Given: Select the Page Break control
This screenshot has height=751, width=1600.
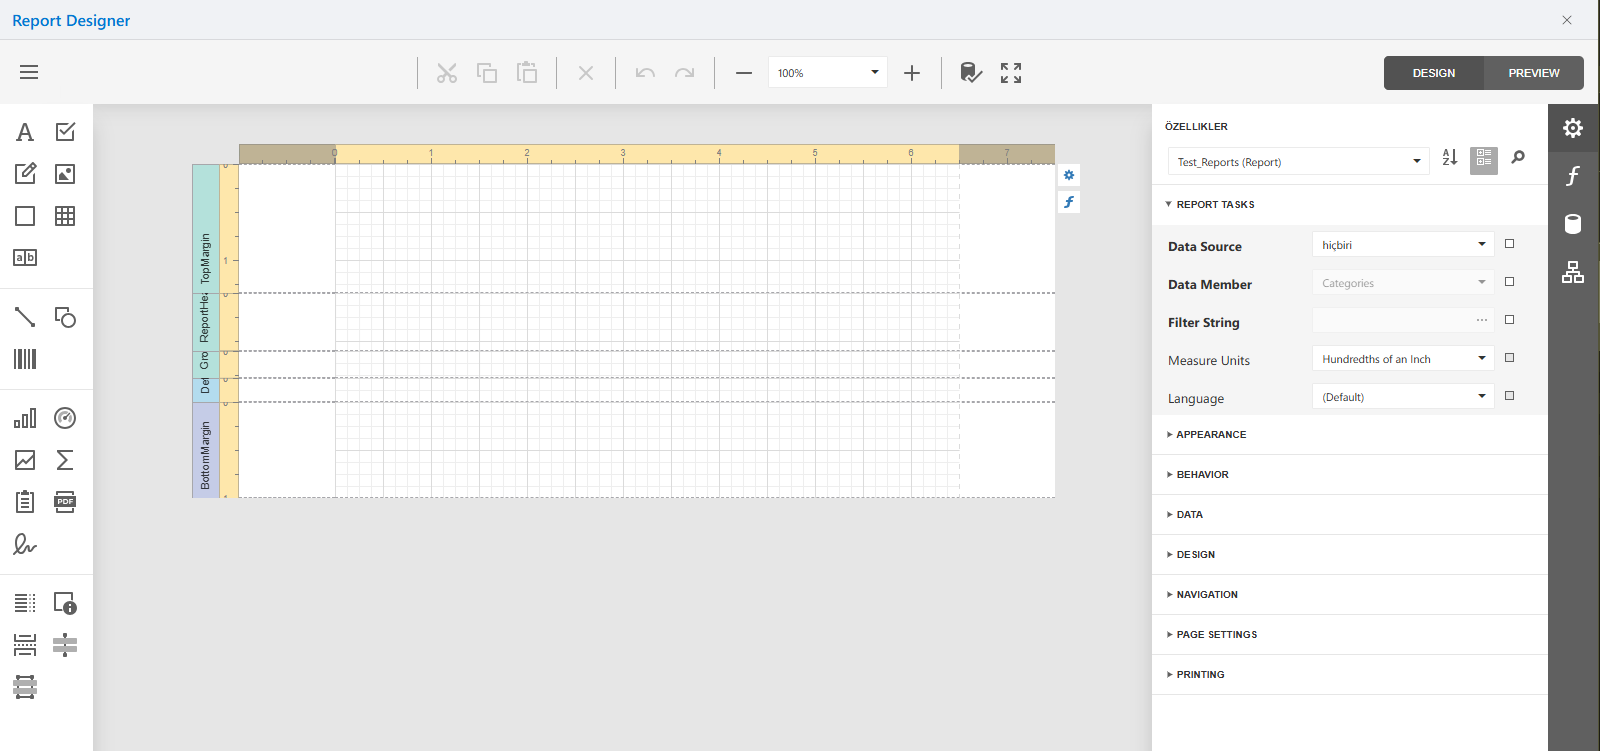Looking at the screenshot, I should (25, 645).
